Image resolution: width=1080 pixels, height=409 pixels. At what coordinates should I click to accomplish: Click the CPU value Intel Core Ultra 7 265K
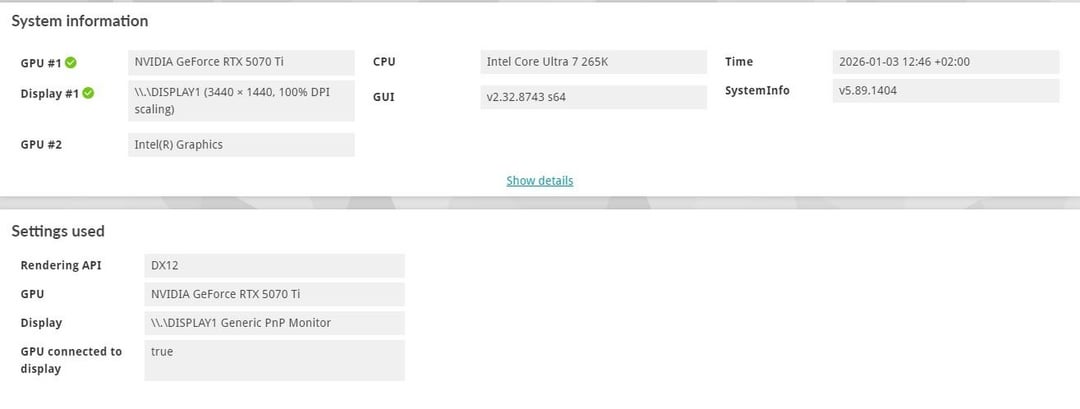pos(593,62)
